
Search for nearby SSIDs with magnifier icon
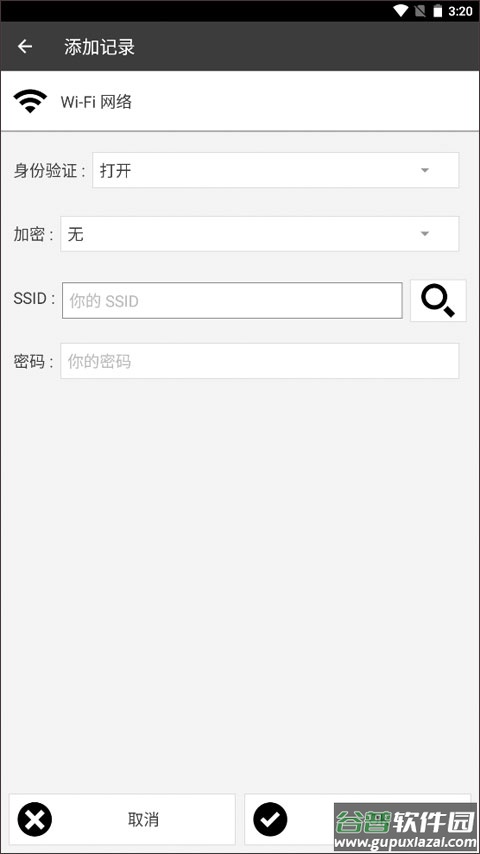[438, 300]
